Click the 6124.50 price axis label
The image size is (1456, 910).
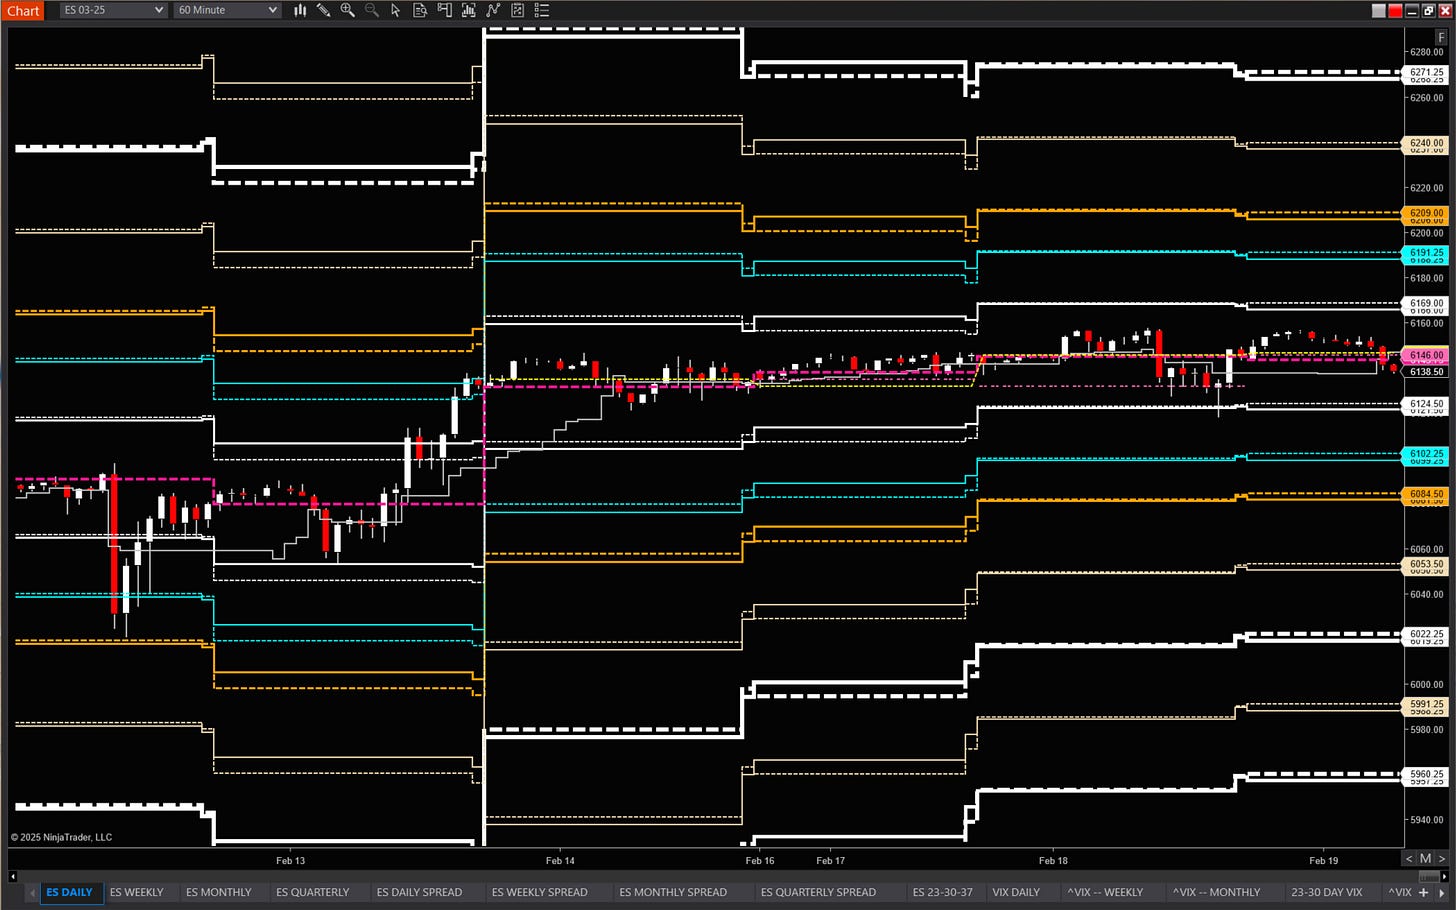1426,404
